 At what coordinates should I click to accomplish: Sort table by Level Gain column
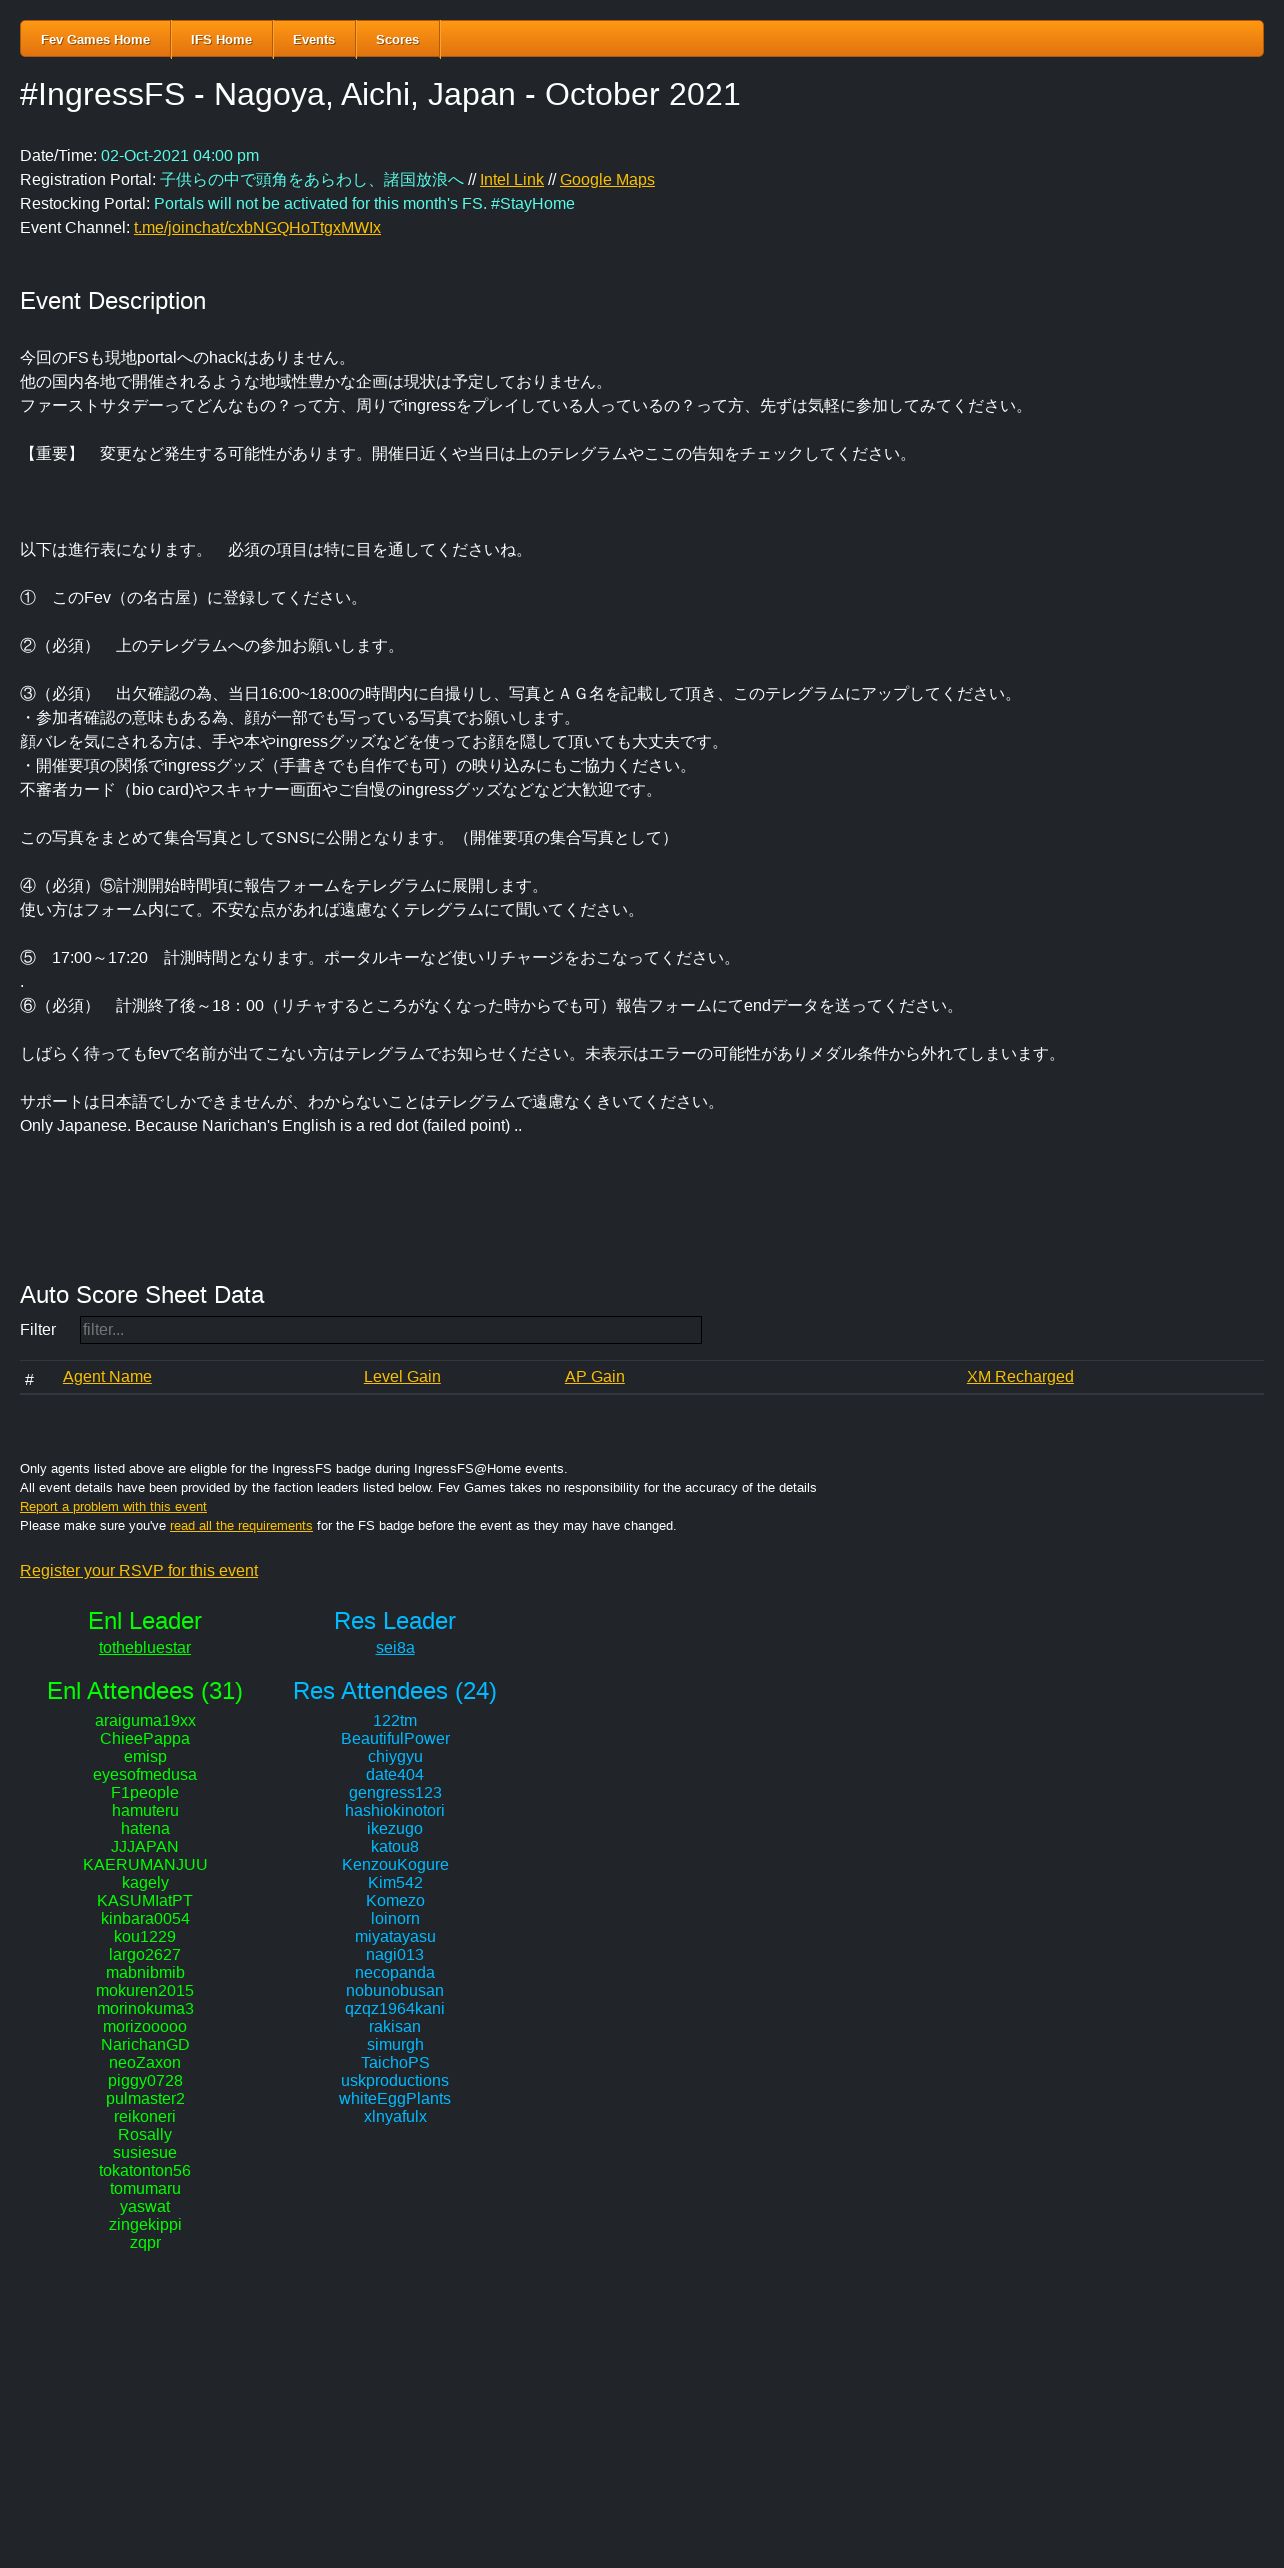coord(402,1377)
